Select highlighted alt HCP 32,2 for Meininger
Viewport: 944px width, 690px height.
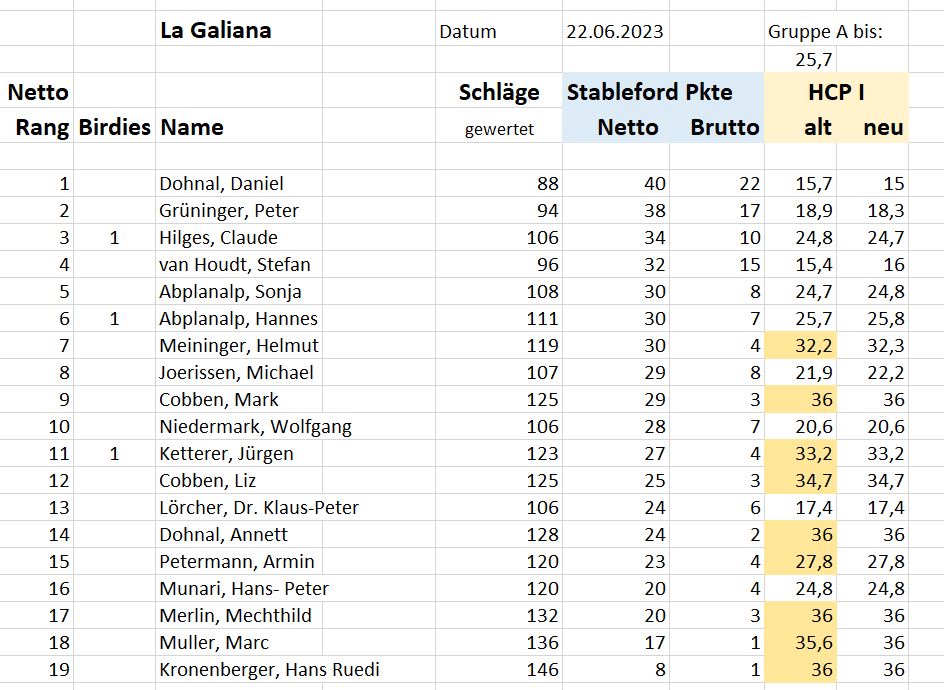[x=800, y=346]
